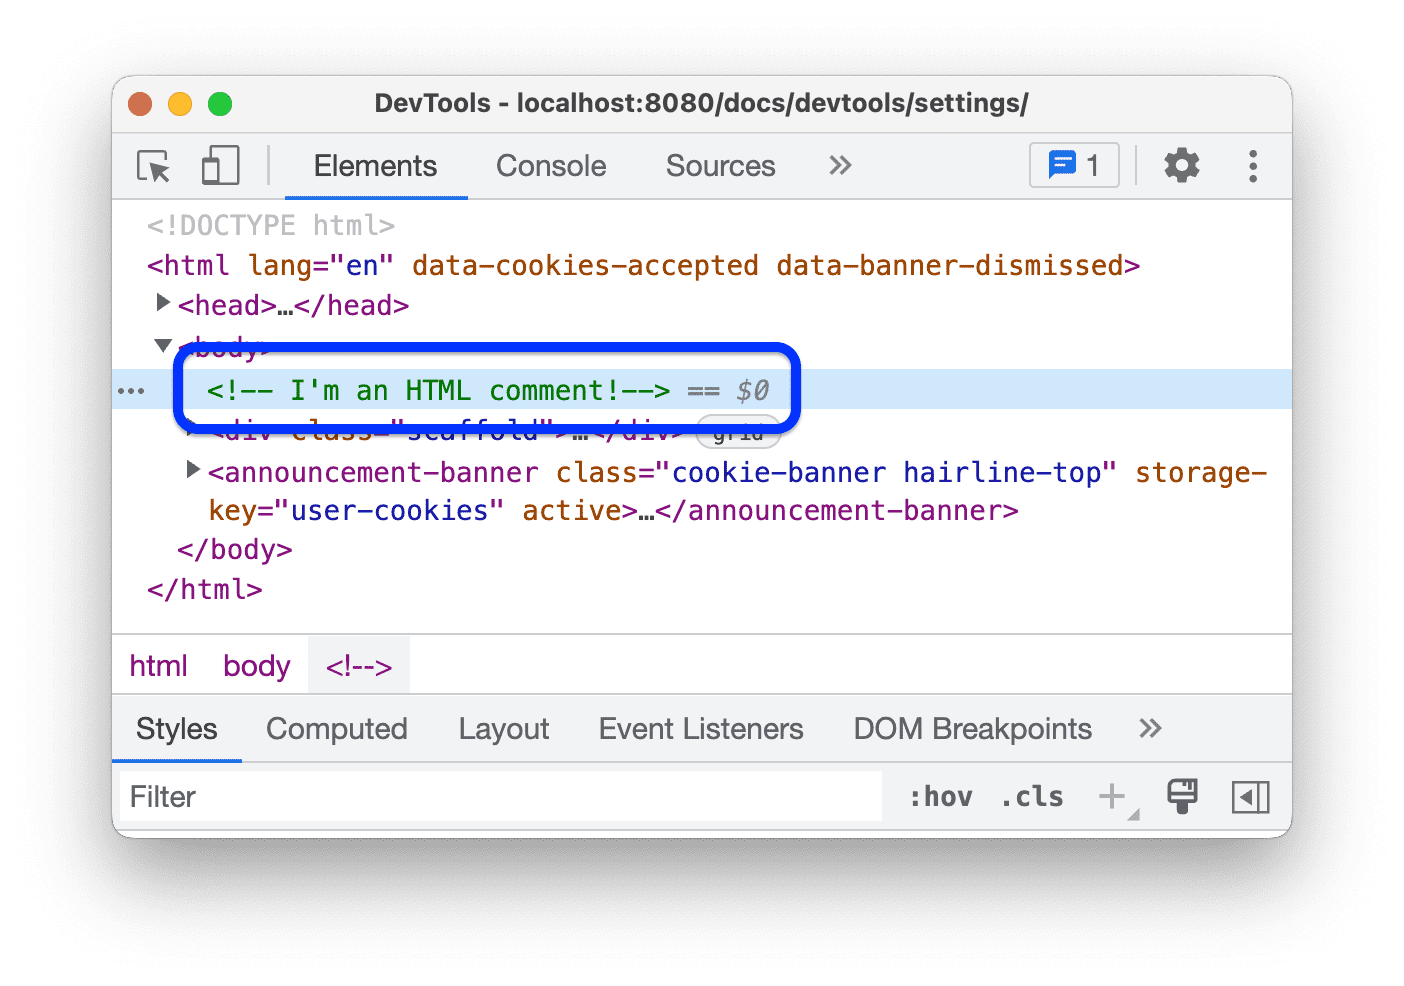Toggle the device toolbar emulation mode
The height and width of the screenshot is (986, 1404).
click(220, 166)
